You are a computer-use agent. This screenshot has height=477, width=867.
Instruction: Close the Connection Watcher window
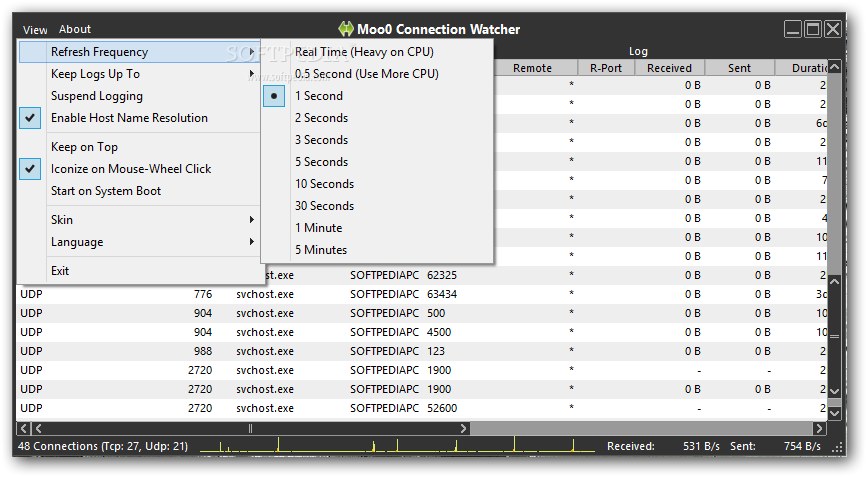[x=833, y=29]
